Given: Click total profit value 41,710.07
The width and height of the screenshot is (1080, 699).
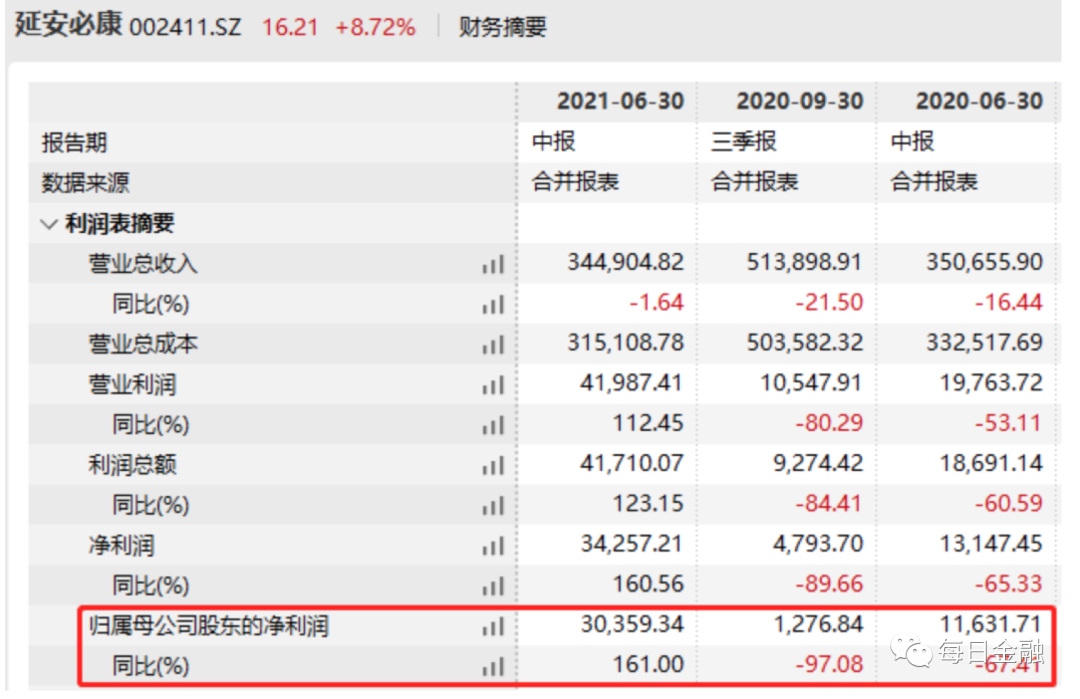Looking at the screenshot, I should pos(632,463).
